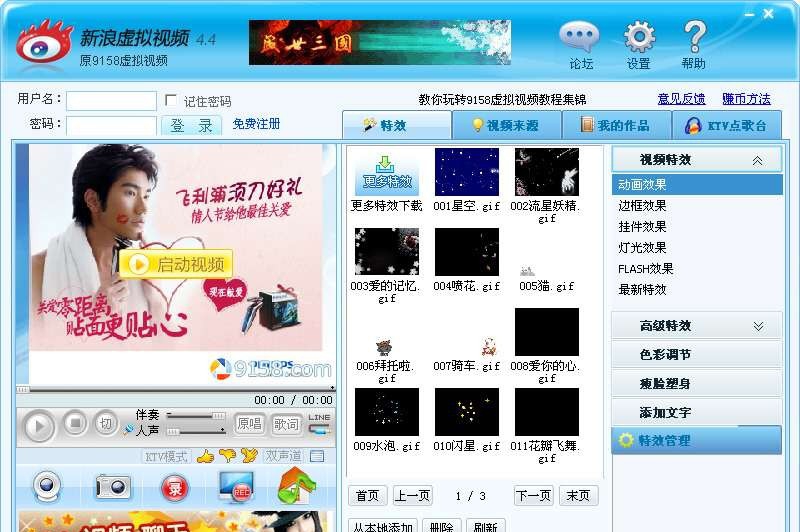Image resolution: width=800 pixels, height=532 pixels.
Task: Go to 下一页 next page
Action: click(x=534, y=496)
